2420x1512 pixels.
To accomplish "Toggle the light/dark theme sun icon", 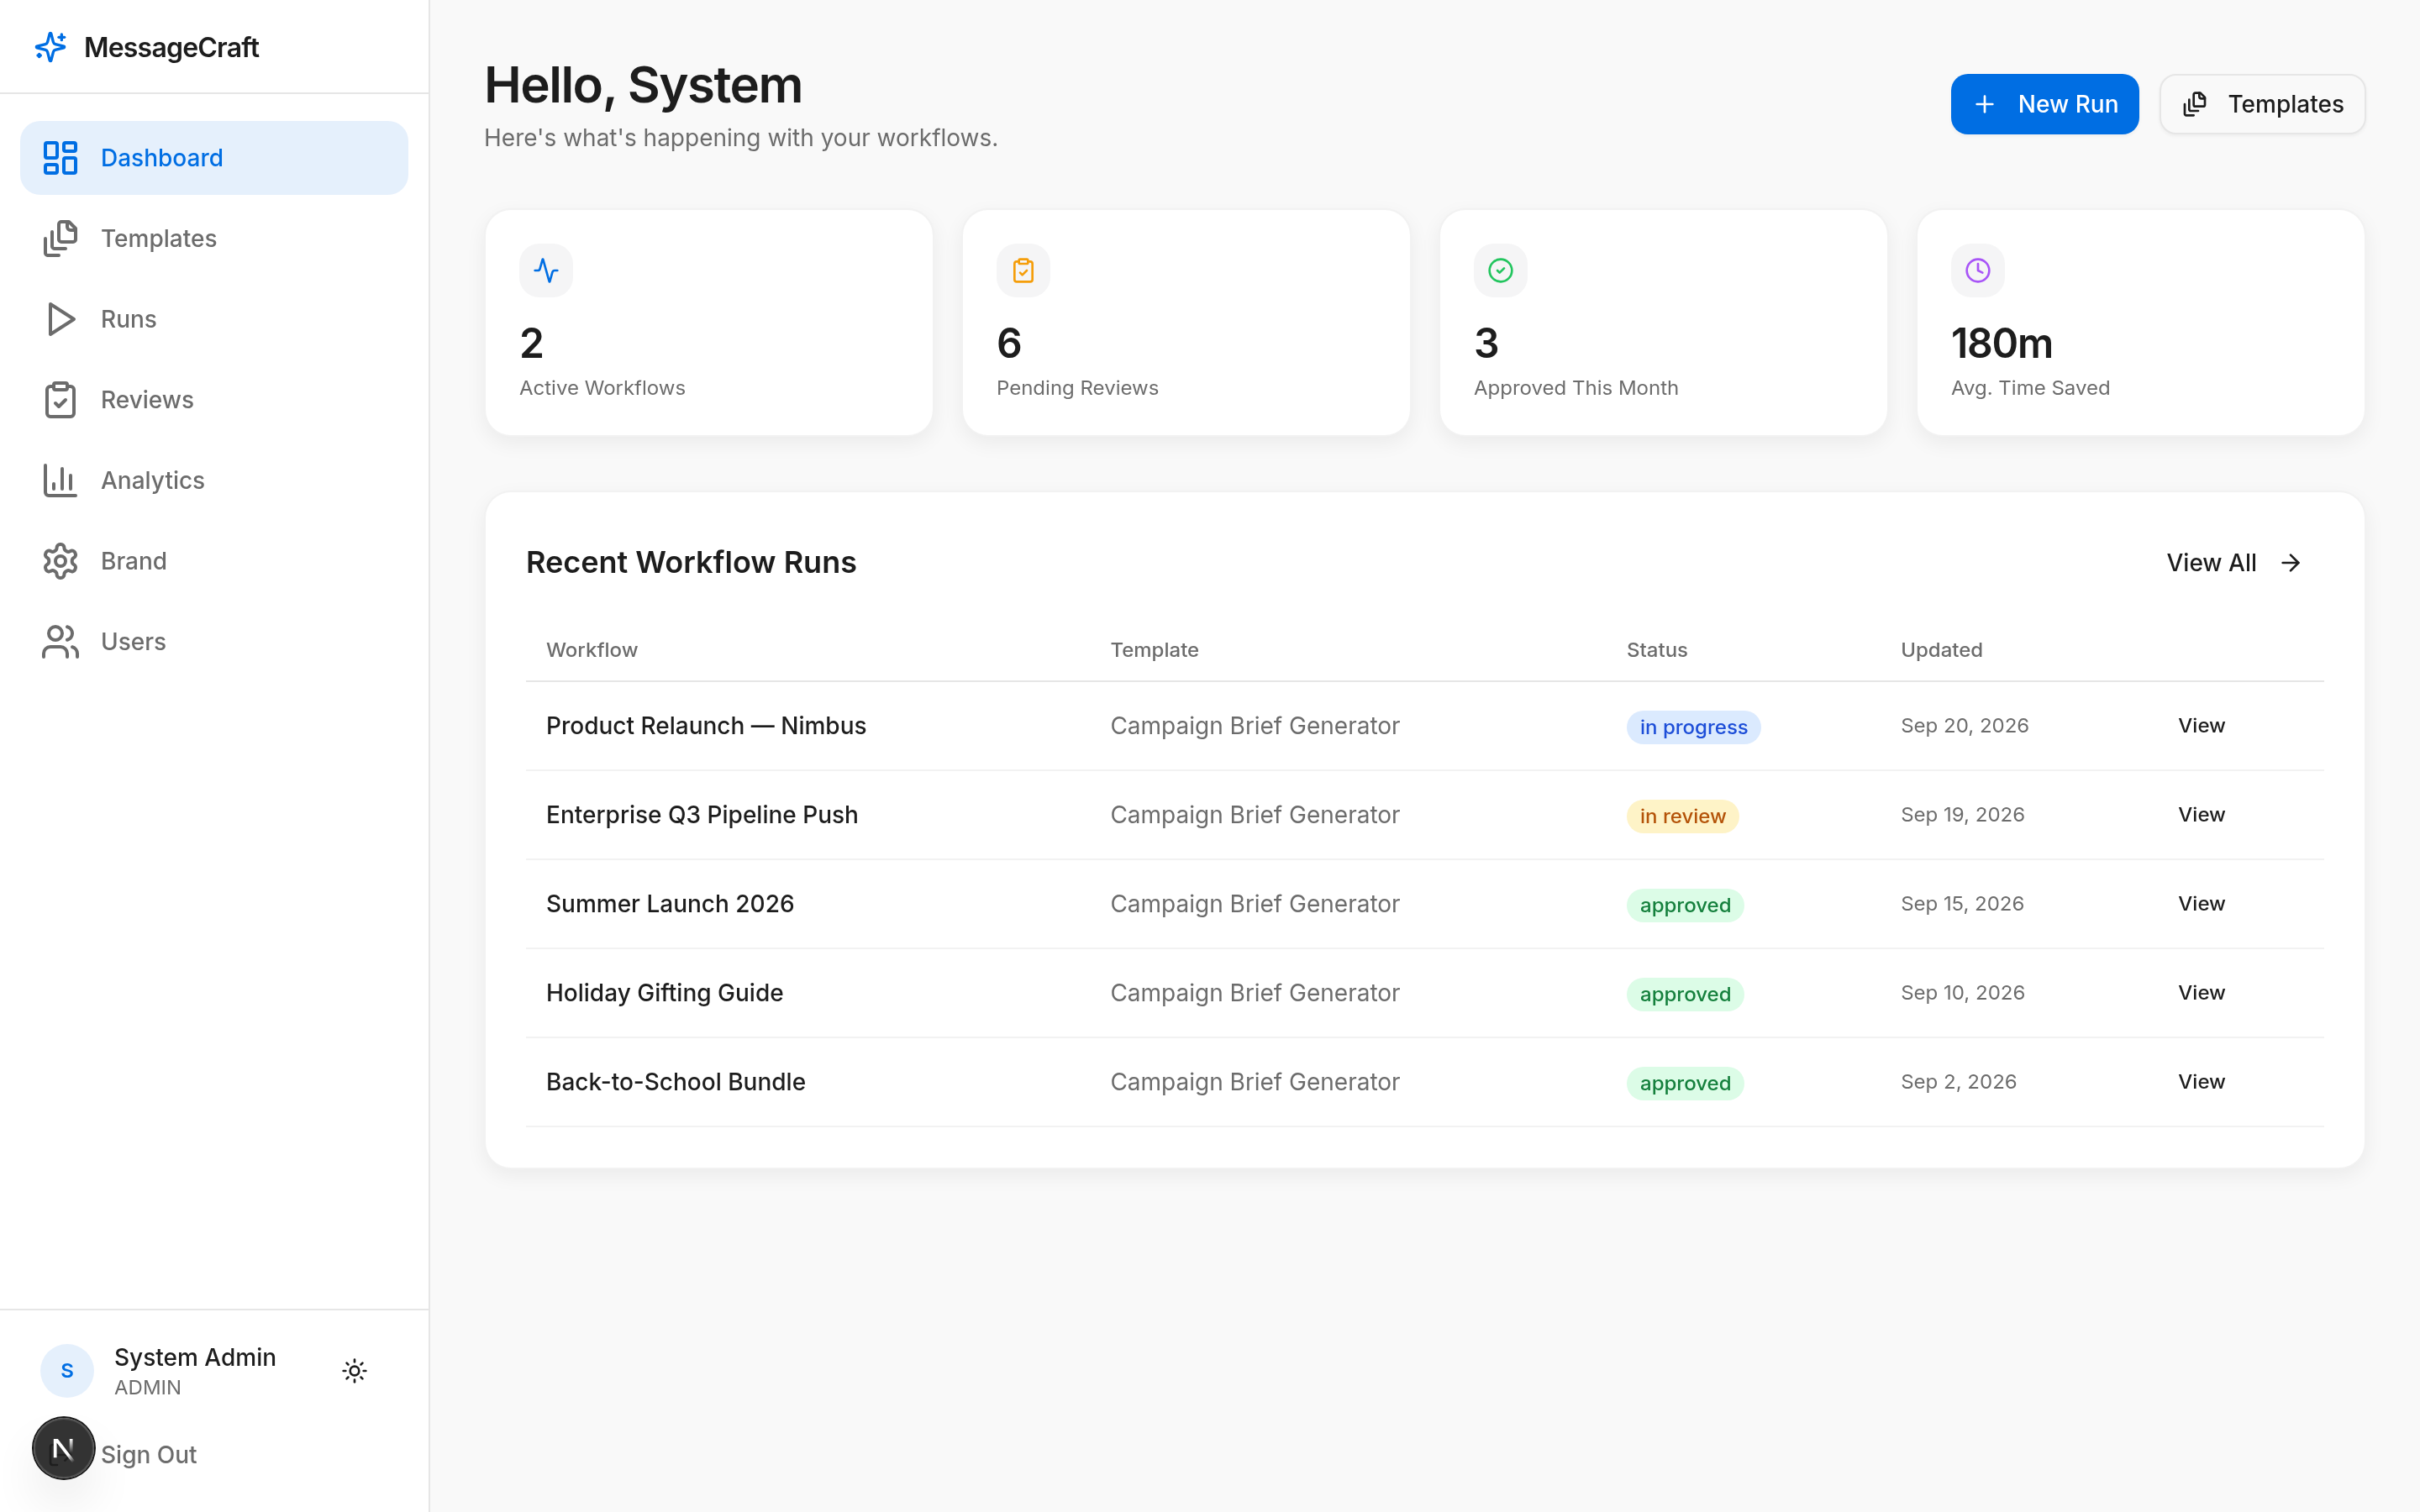I will [x=354, y=1370].
